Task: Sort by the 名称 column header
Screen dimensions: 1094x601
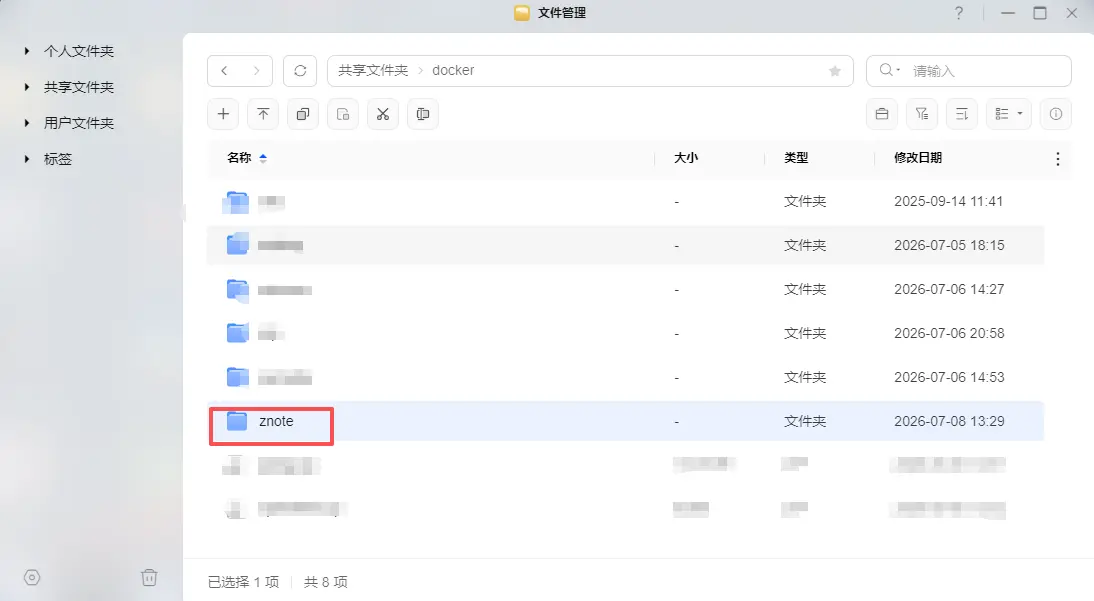Action: 239,158
